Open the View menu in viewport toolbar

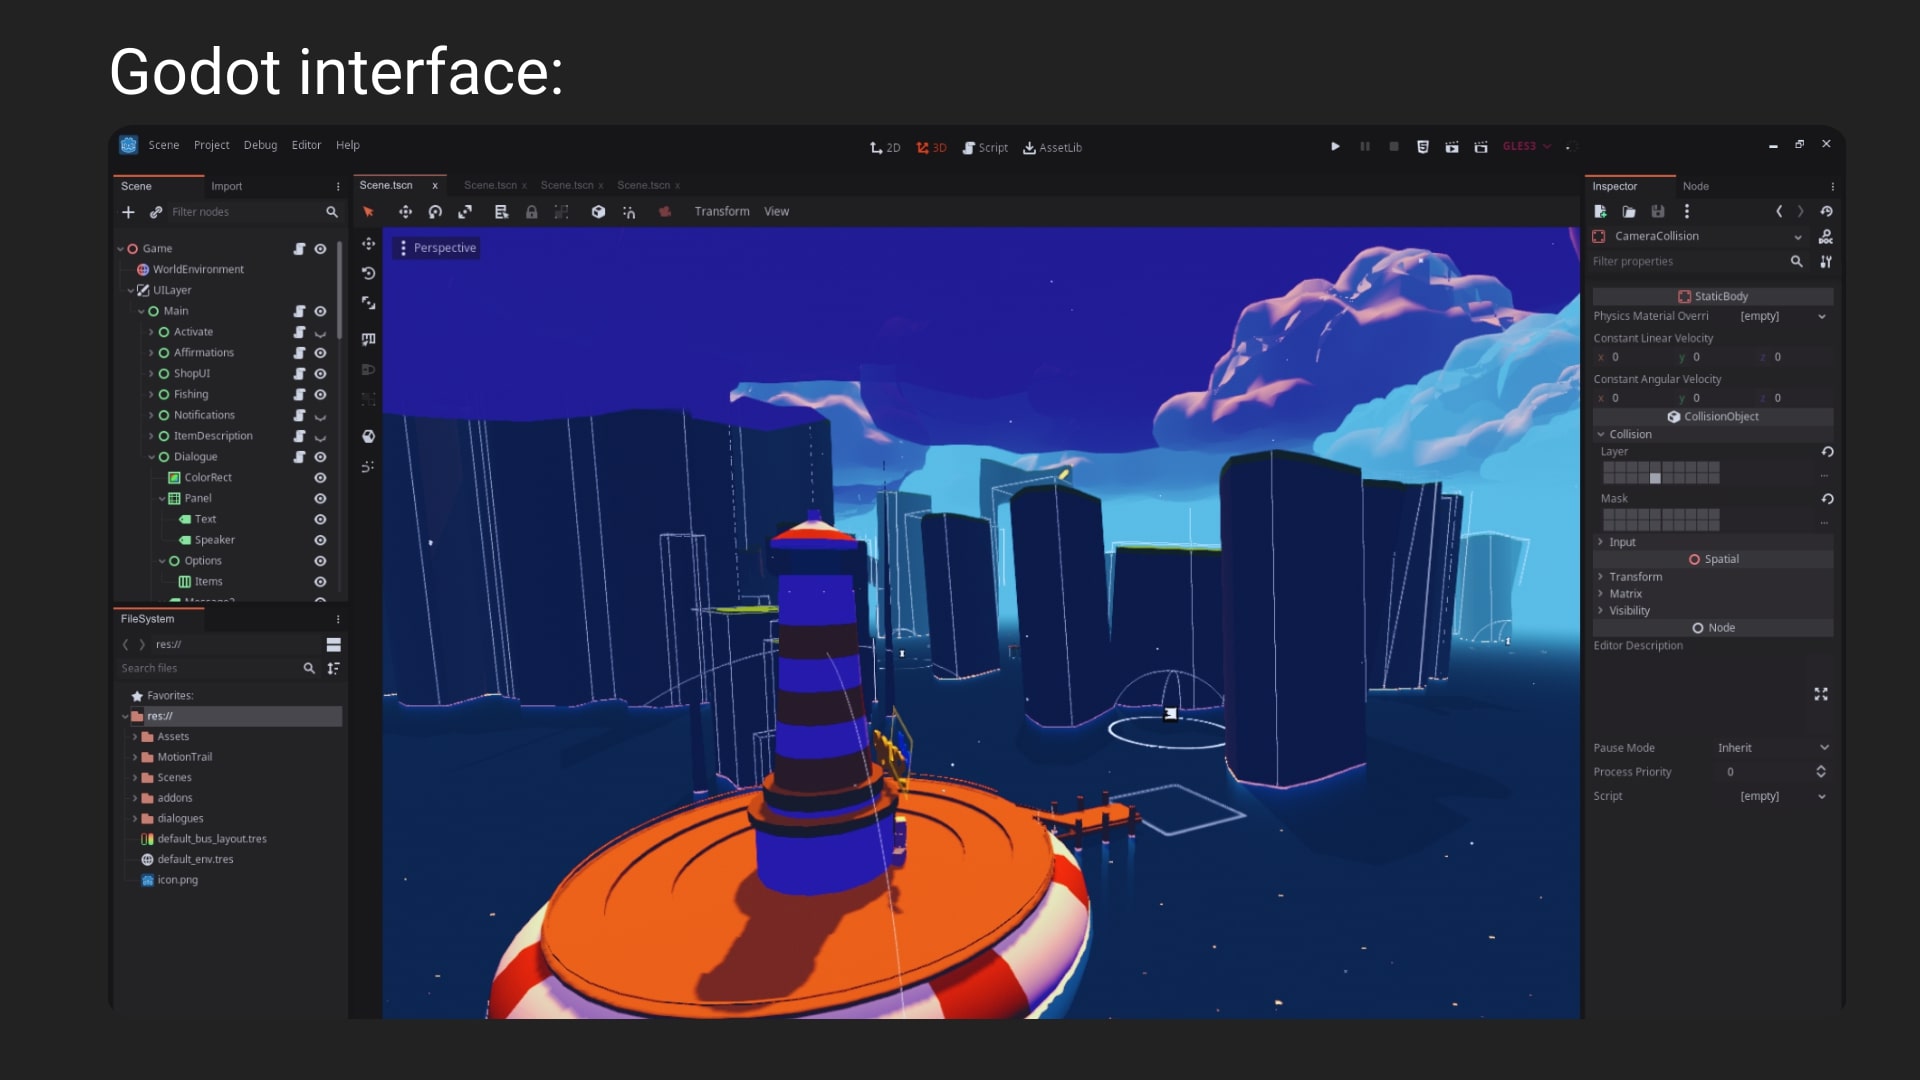777,212
